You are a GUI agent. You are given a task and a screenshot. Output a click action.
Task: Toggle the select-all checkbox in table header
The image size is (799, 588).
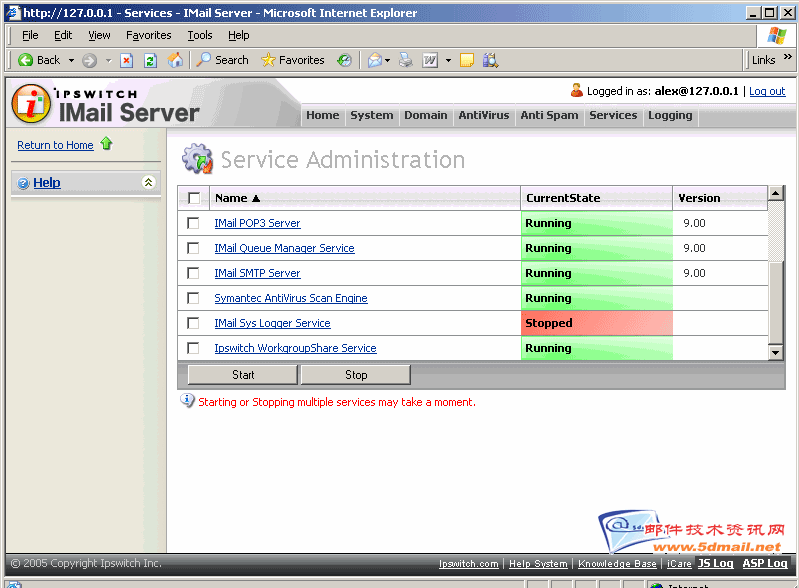[193, 198]
